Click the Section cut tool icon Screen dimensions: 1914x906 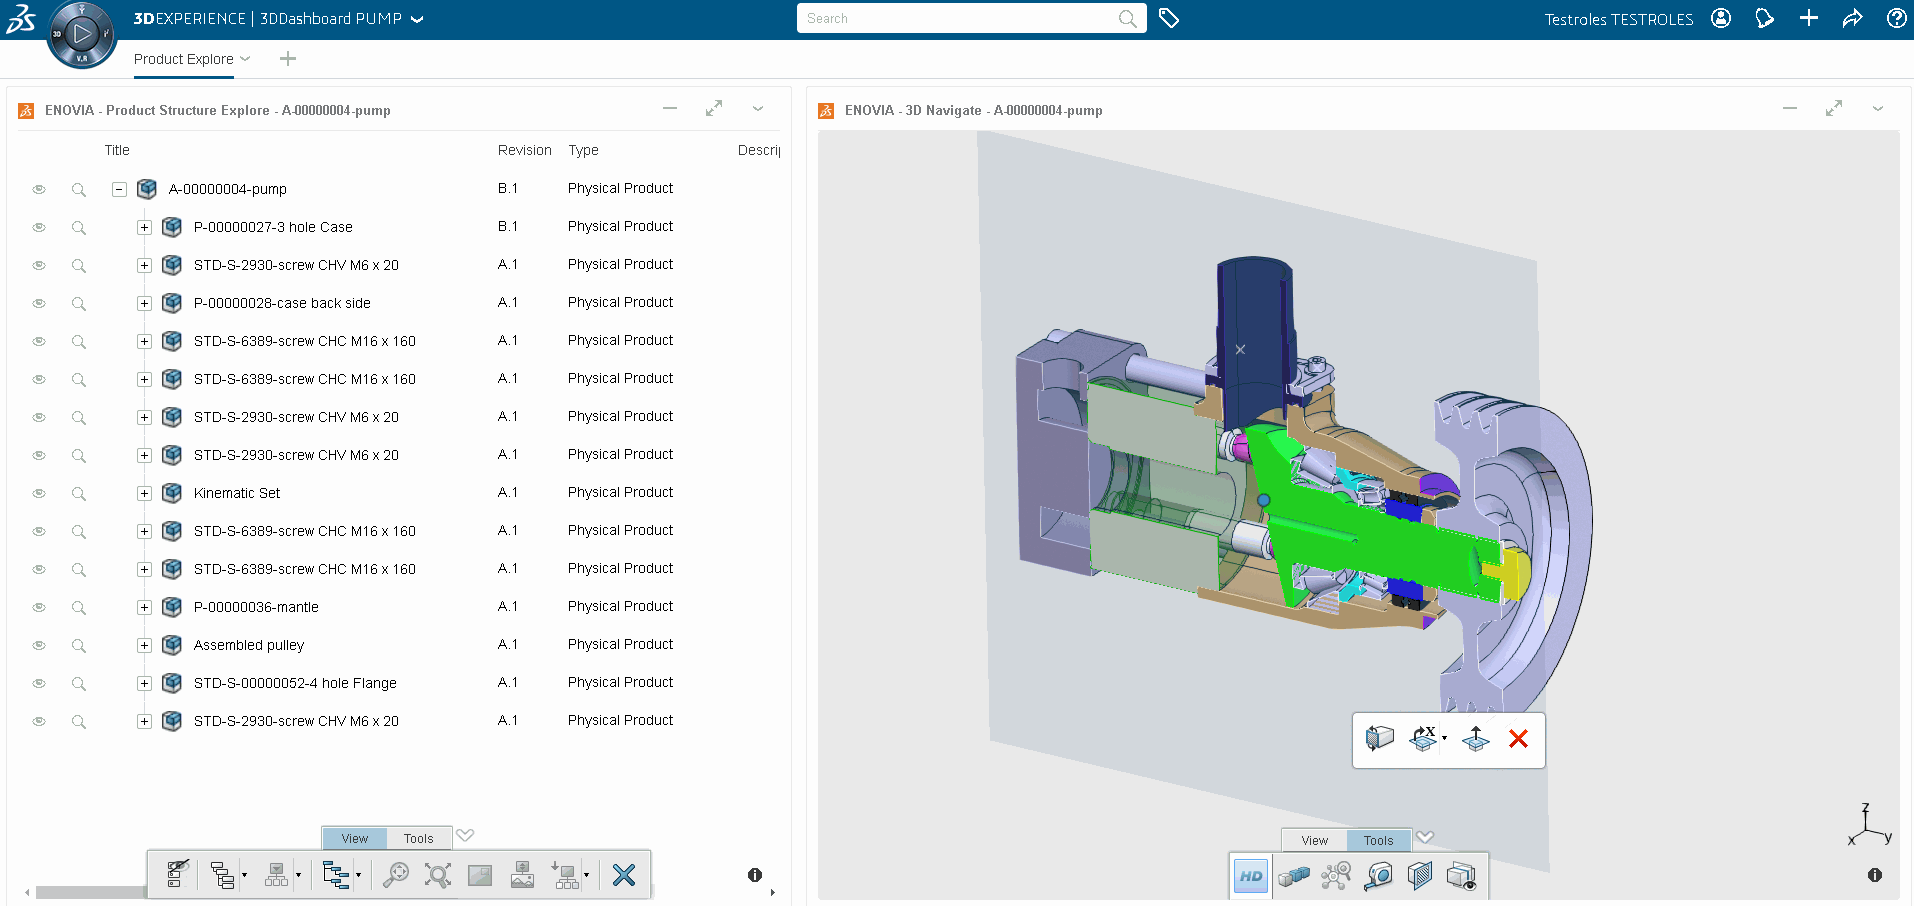(x=1419, y=877)
